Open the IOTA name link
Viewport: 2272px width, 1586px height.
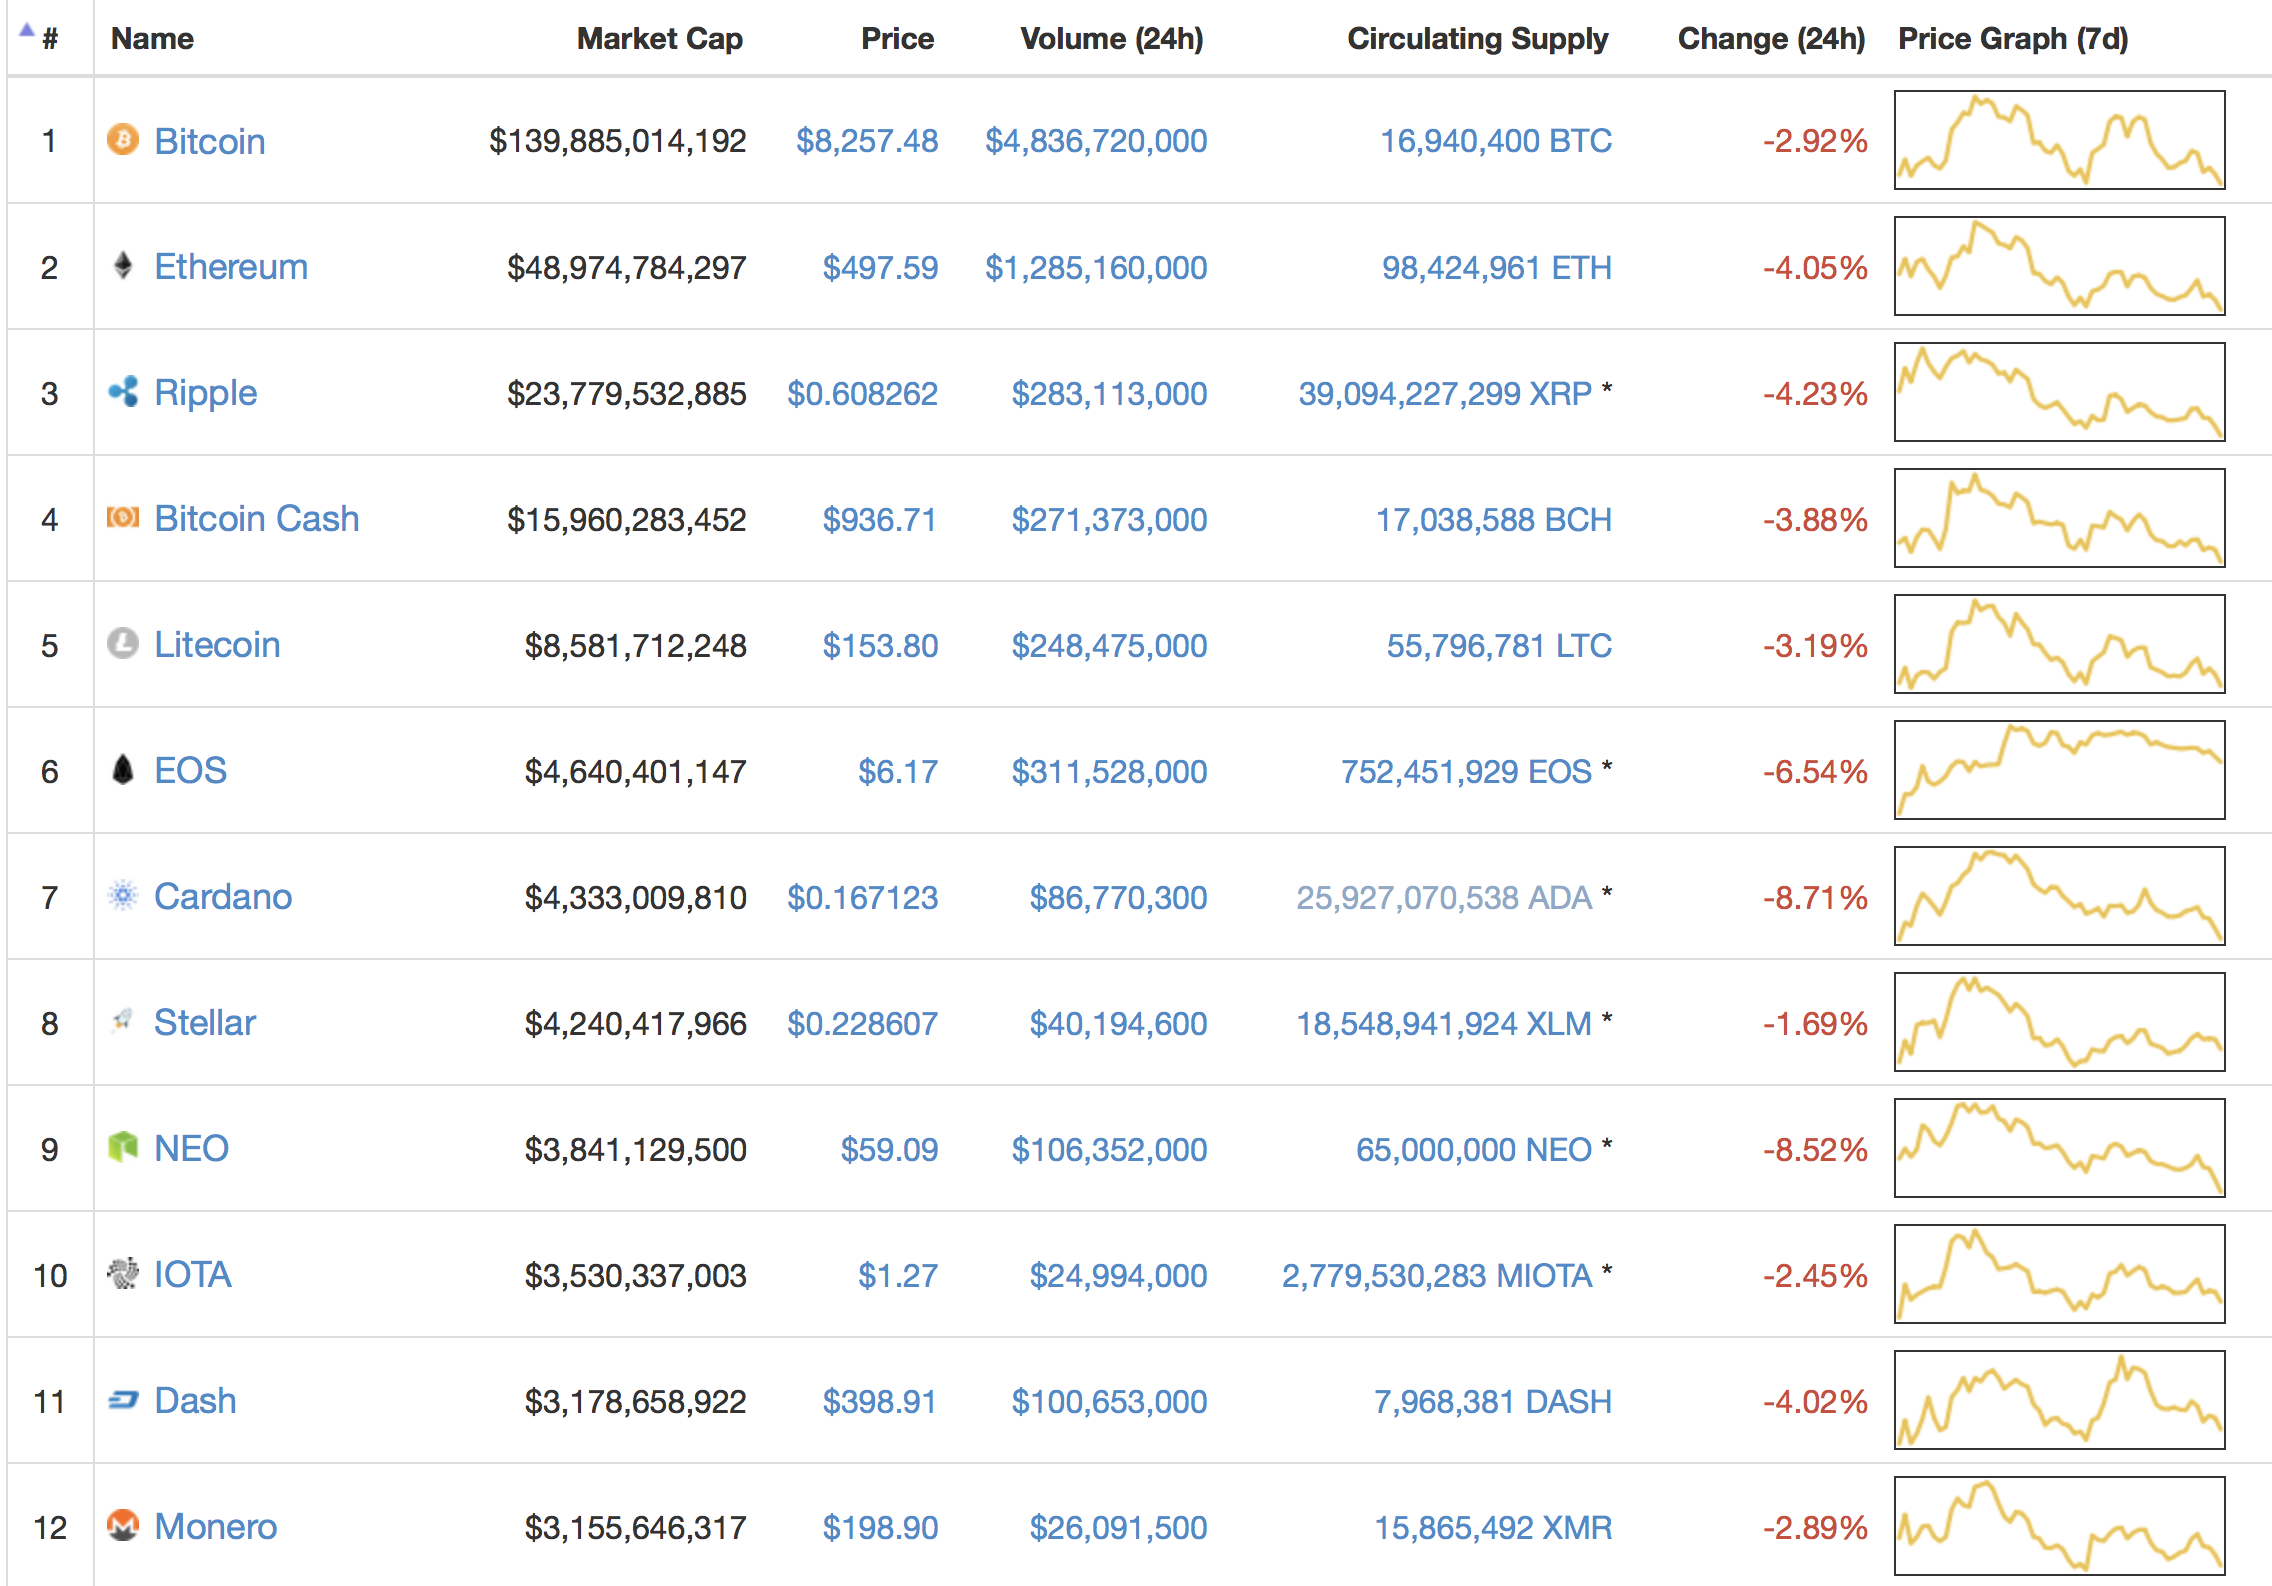[193, 1275]
